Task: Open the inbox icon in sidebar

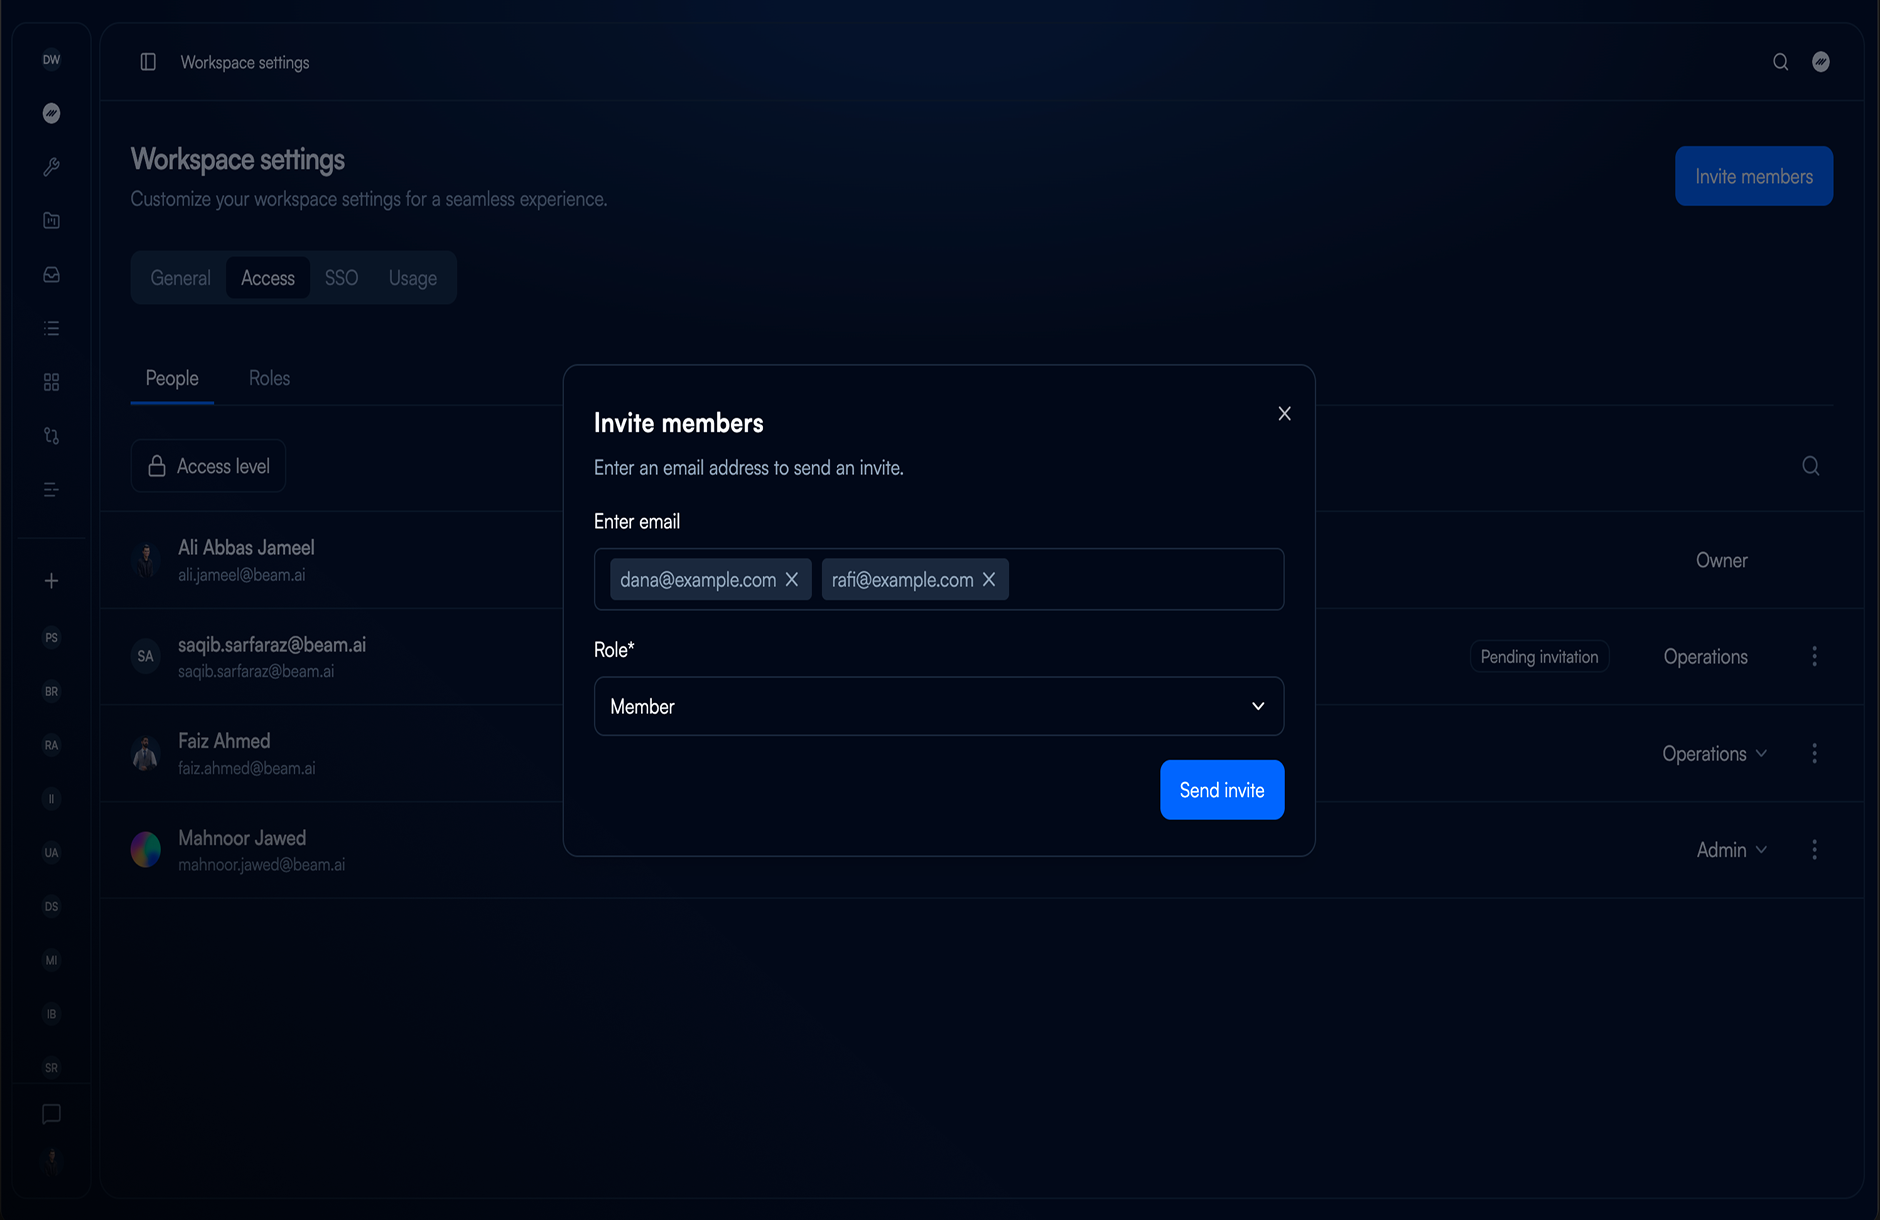Action: [x=51, y=275]
